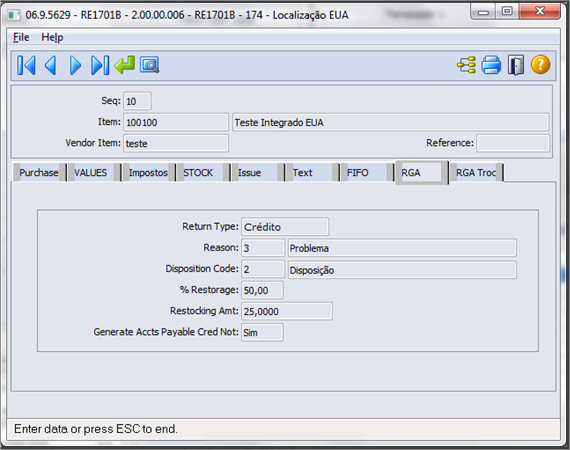The image size is (570, 450).
Task: Open the File menu
Action: click(x=21, y=37)
